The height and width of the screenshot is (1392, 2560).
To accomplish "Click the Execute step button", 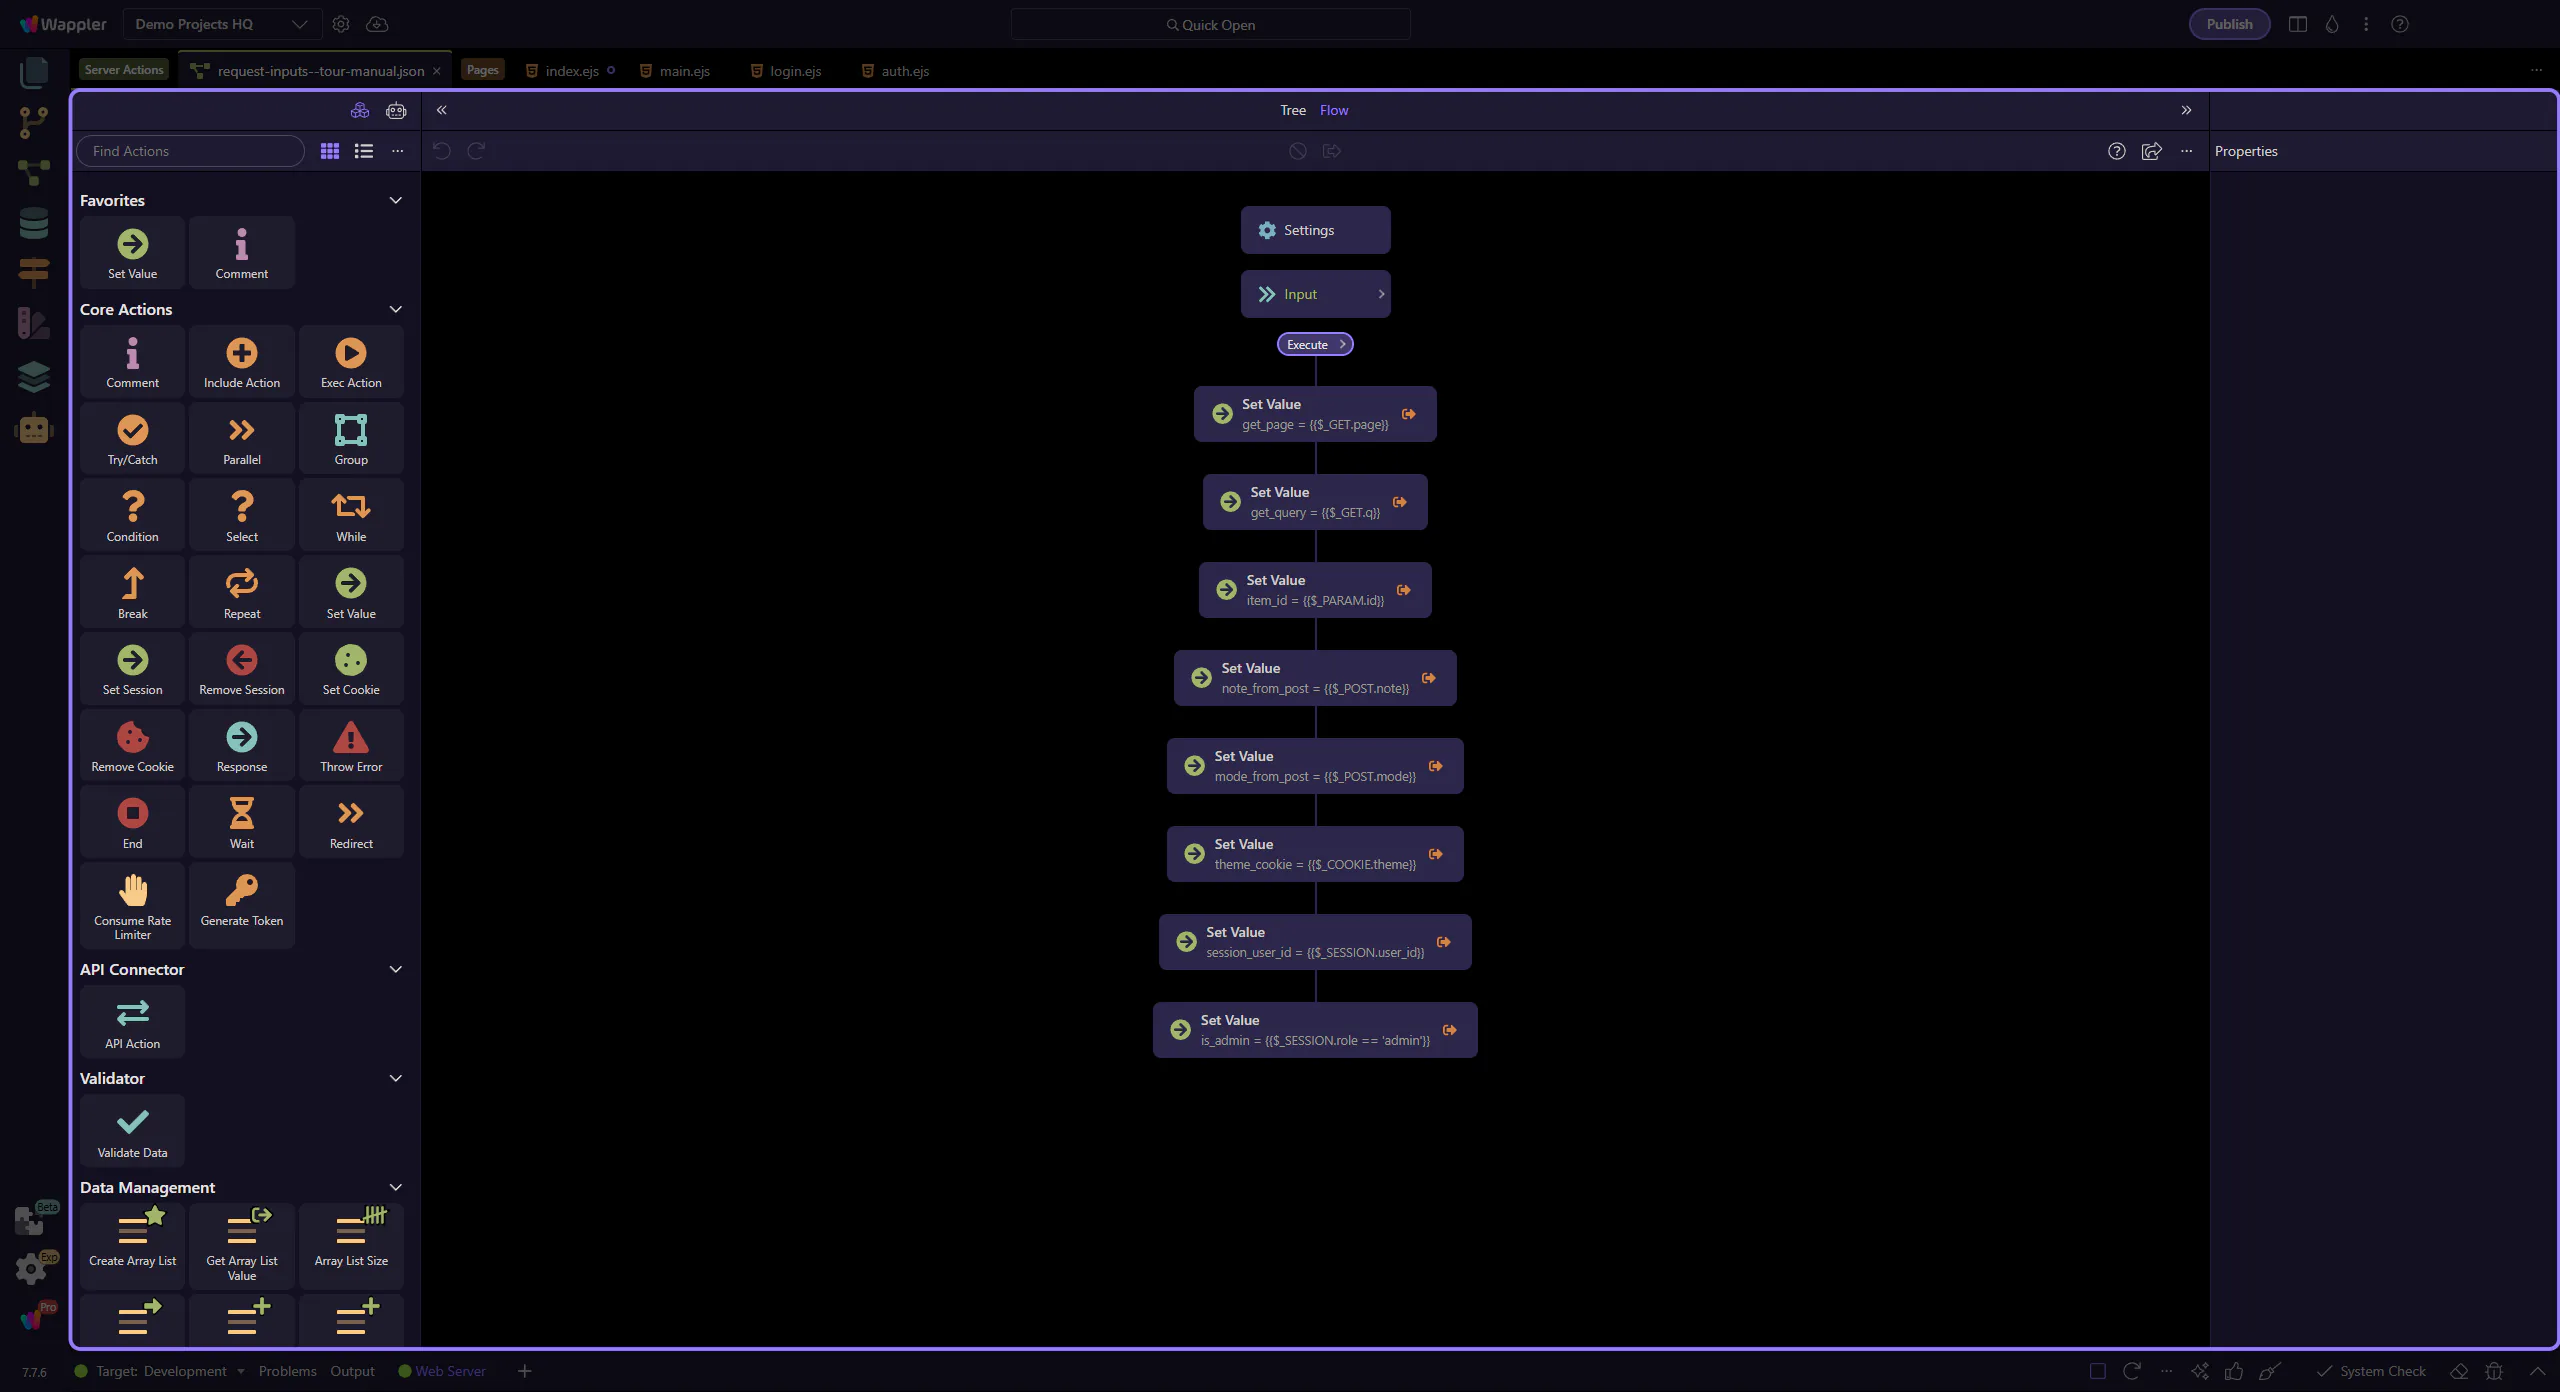I will click(1314, 344).
